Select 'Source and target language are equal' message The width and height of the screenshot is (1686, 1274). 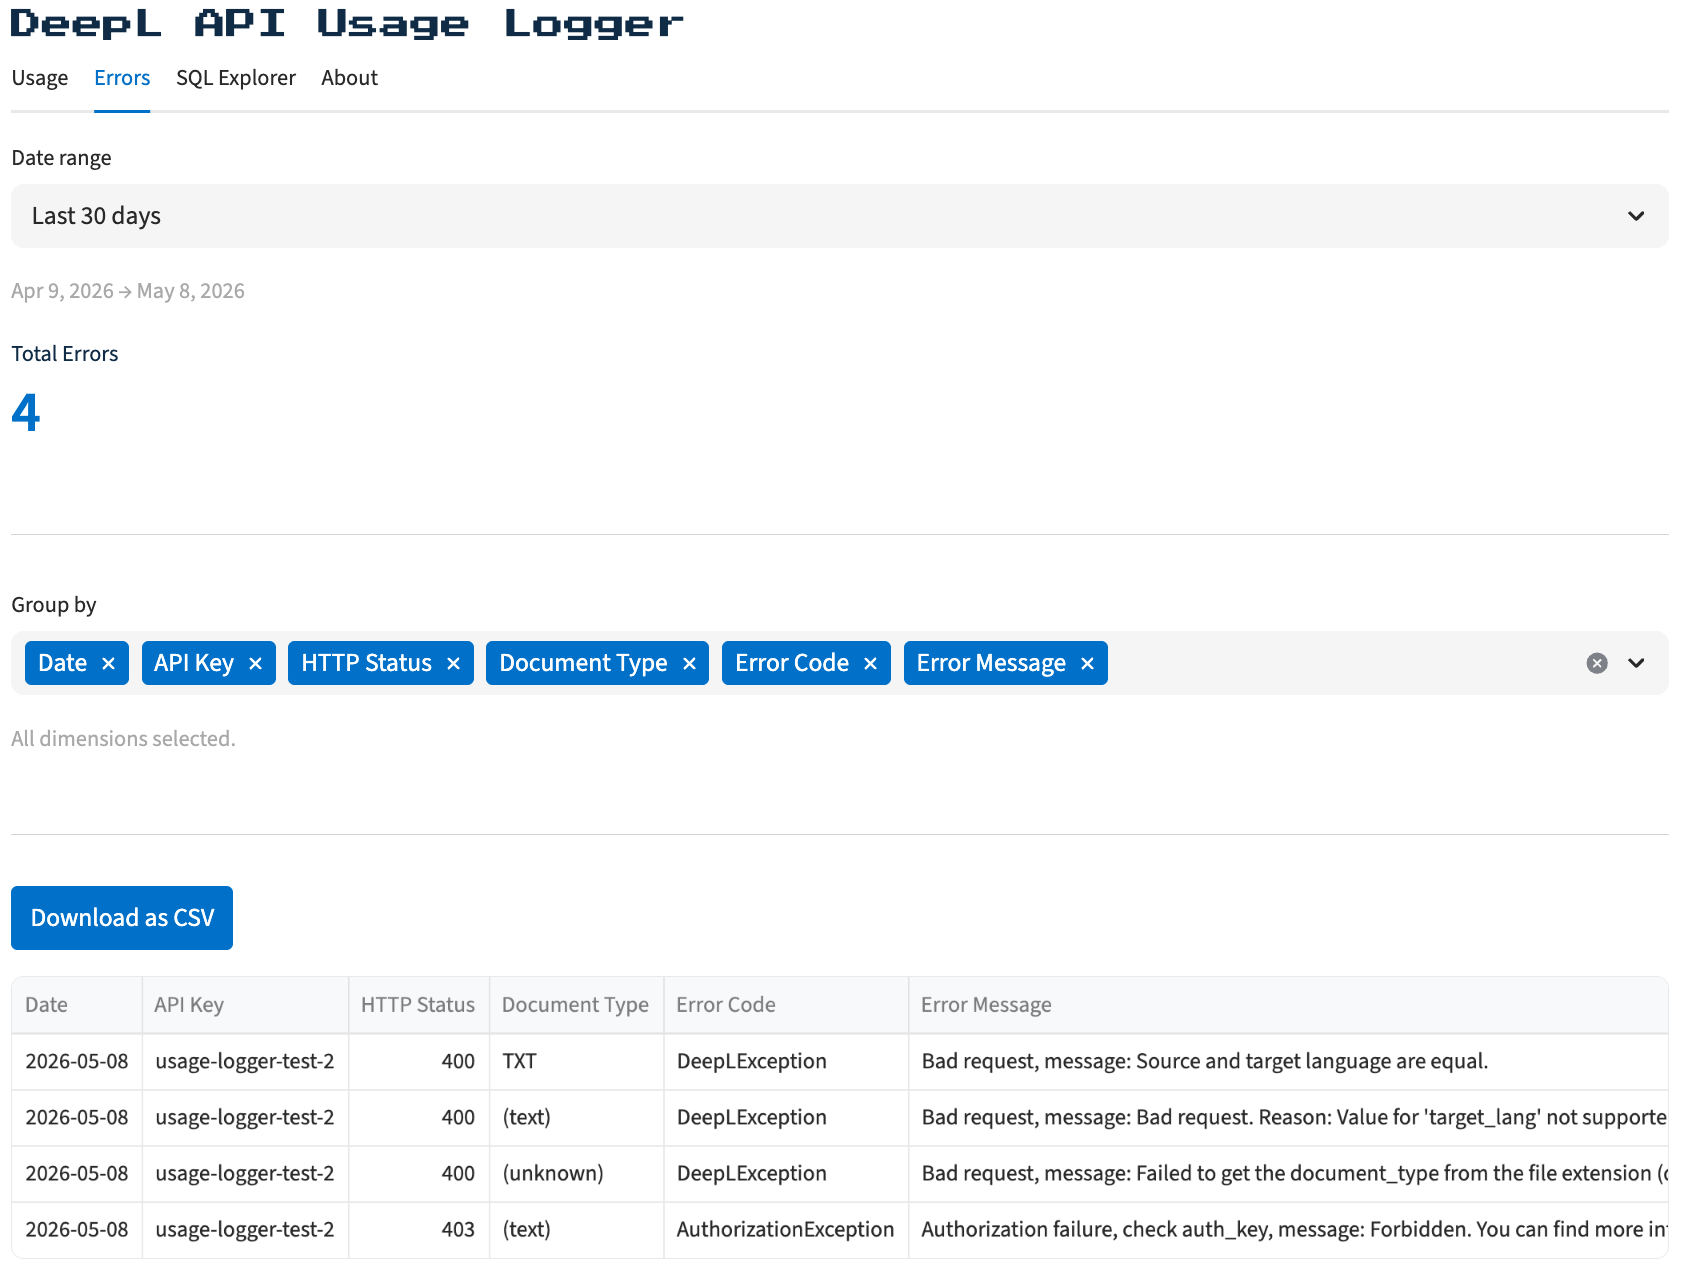click(x=1288, y=1061)
